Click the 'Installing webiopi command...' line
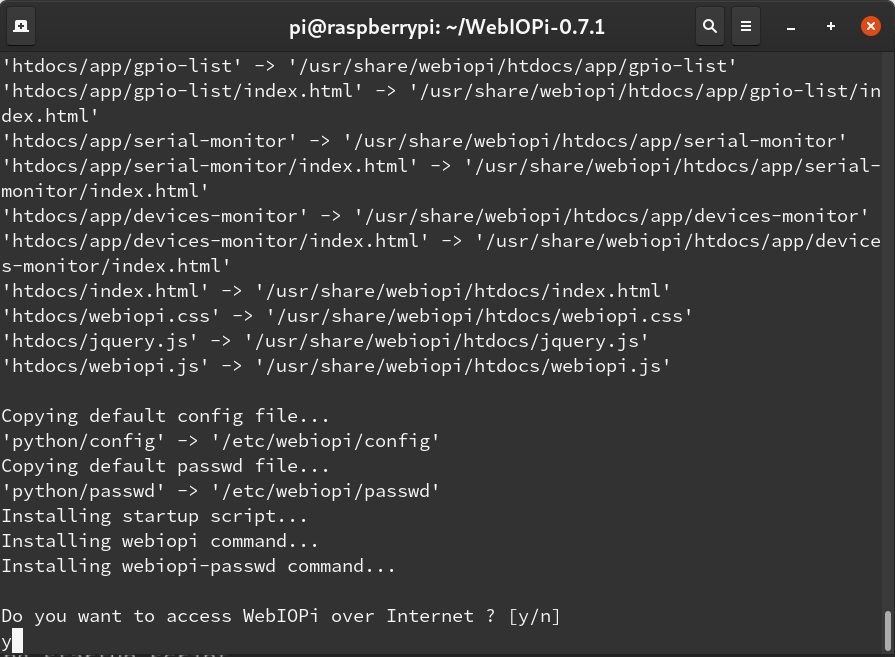Viewport: 895px width, 657px height. (160, 540)
